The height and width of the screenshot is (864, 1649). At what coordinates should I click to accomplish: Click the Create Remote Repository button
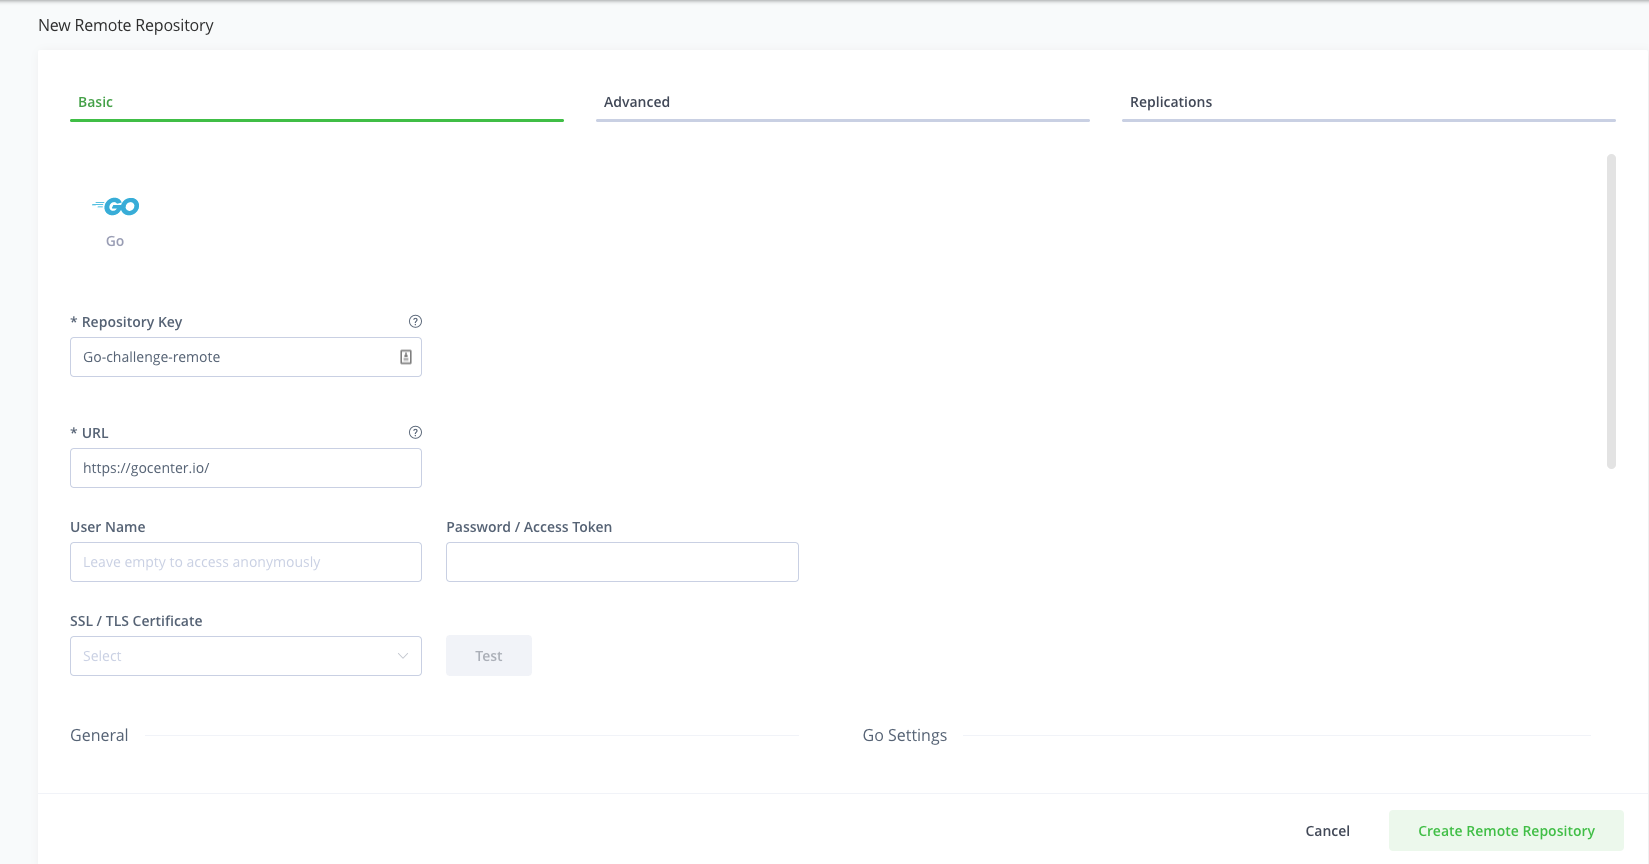pos(1505,831)
